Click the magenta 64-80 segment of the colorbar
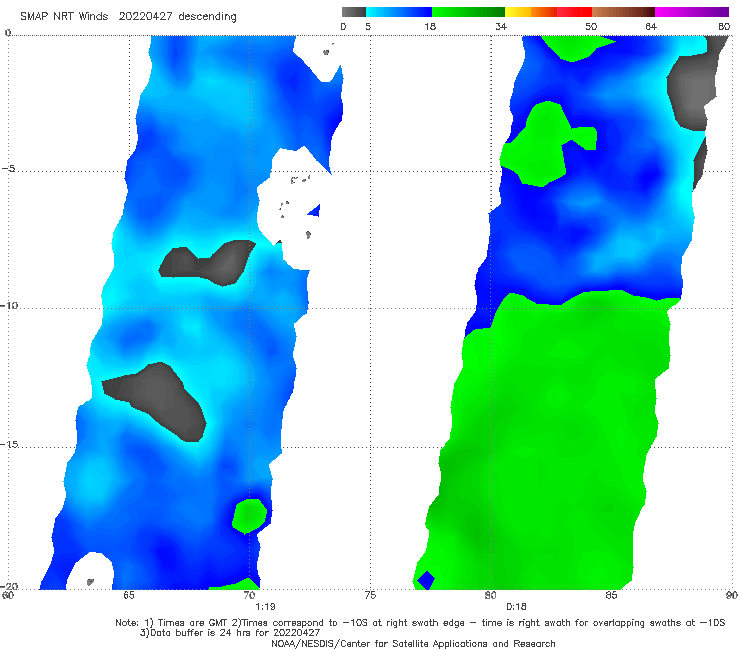 pyautogui.click(x=692, y=12)
